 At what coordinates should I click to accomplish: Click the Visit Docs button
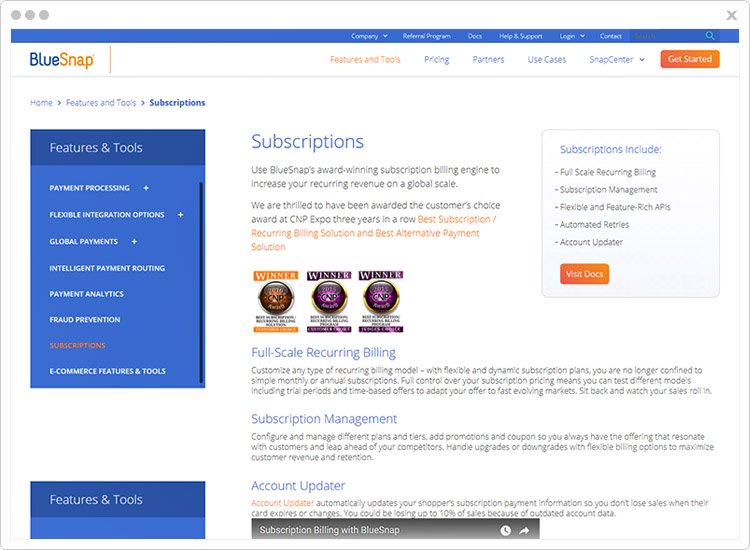[x=585, y=274]
